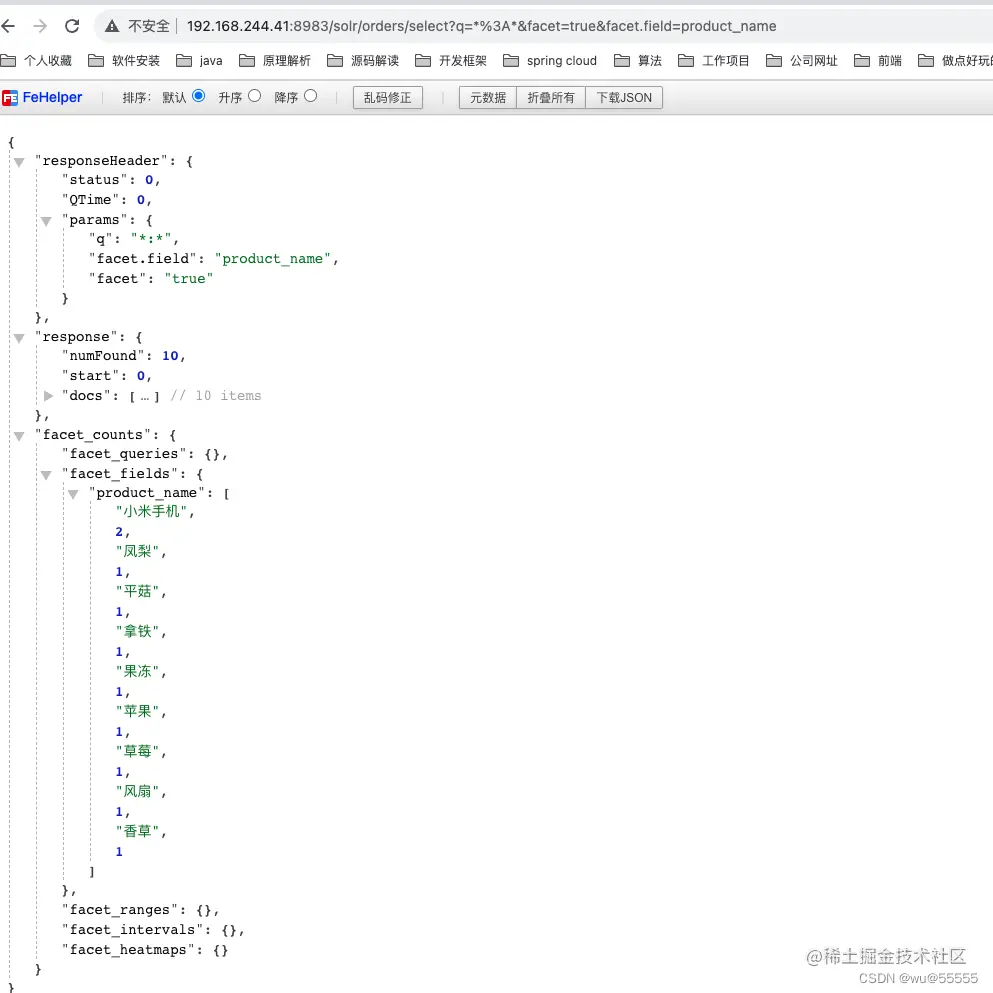Click the "facet_heatmaps" key

[x=127, y=950]
